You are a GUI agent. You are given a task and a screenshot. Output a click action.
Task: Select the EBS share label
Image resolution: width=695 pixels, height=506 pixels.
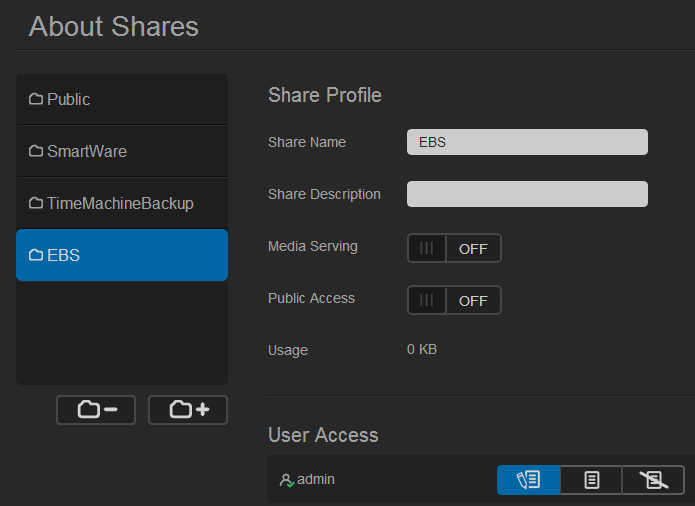click(64, 256)
